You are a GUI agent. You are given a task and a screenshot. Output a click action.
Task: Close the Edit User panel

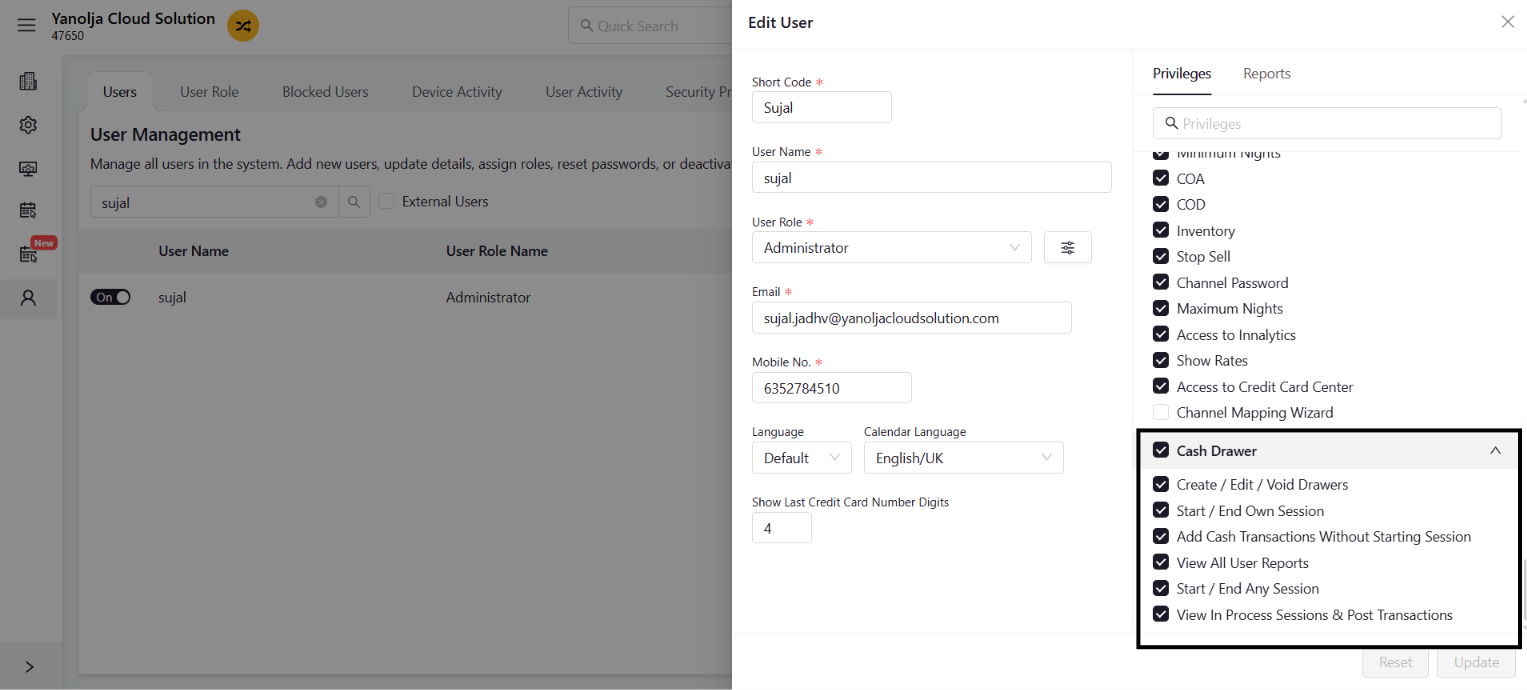1507,22
